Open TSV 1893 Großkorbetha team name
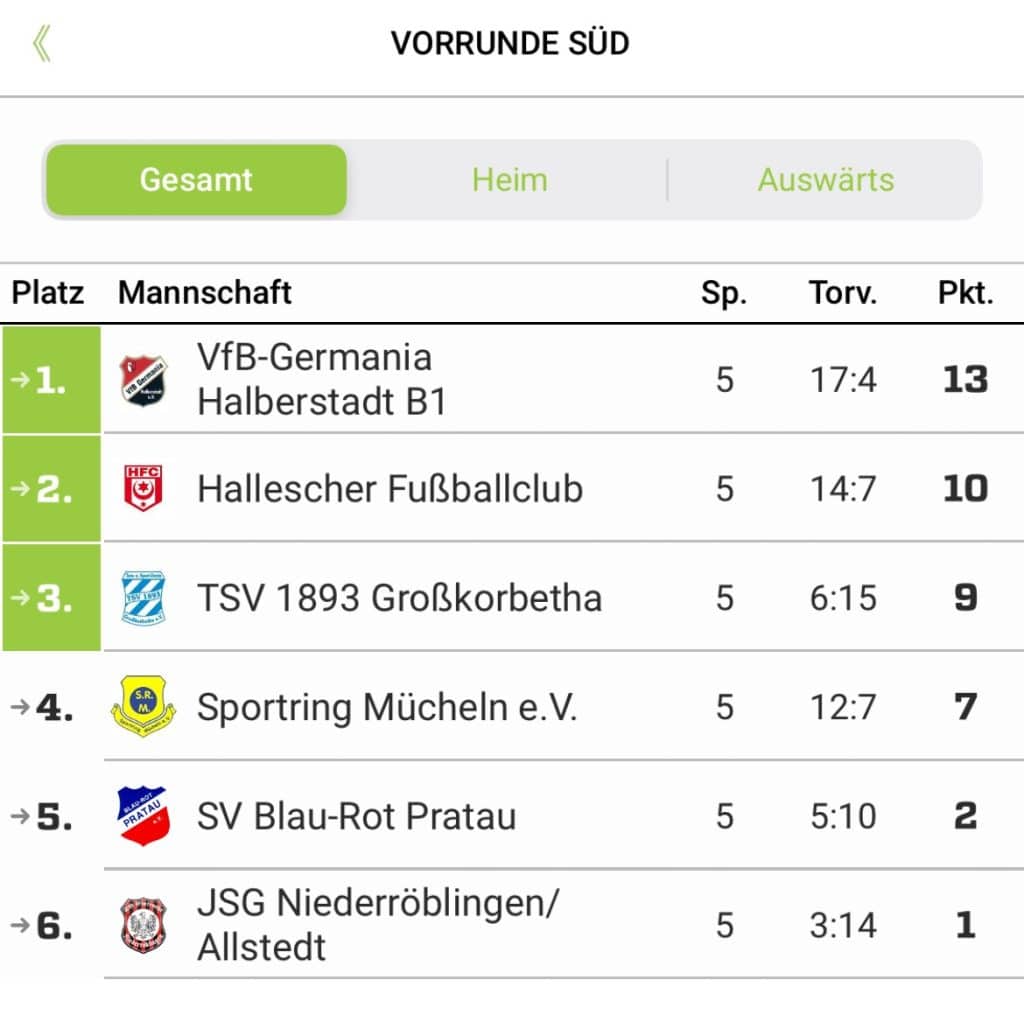The width and height of the screenshot is (1024, 1015). click(x=399, y=598)
